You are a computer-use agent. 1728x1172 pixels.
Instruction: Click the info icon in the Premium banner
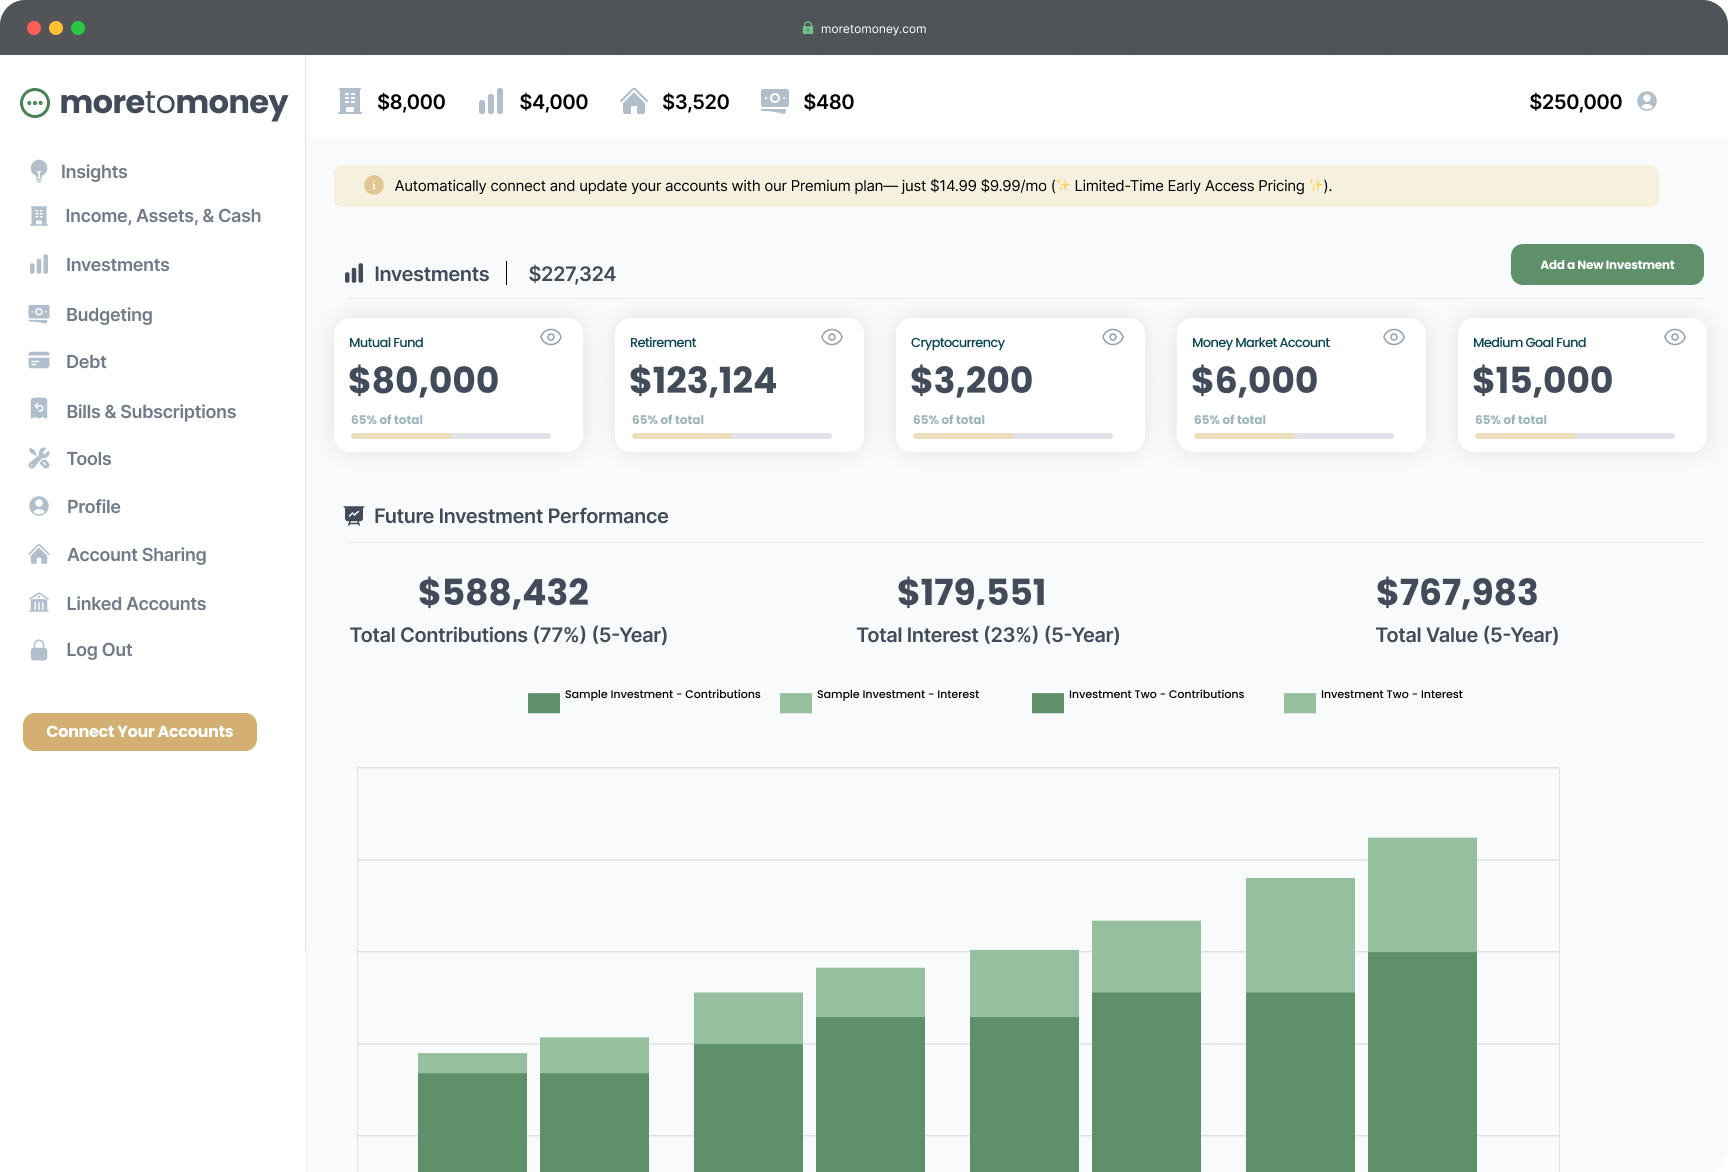point(374,185)
